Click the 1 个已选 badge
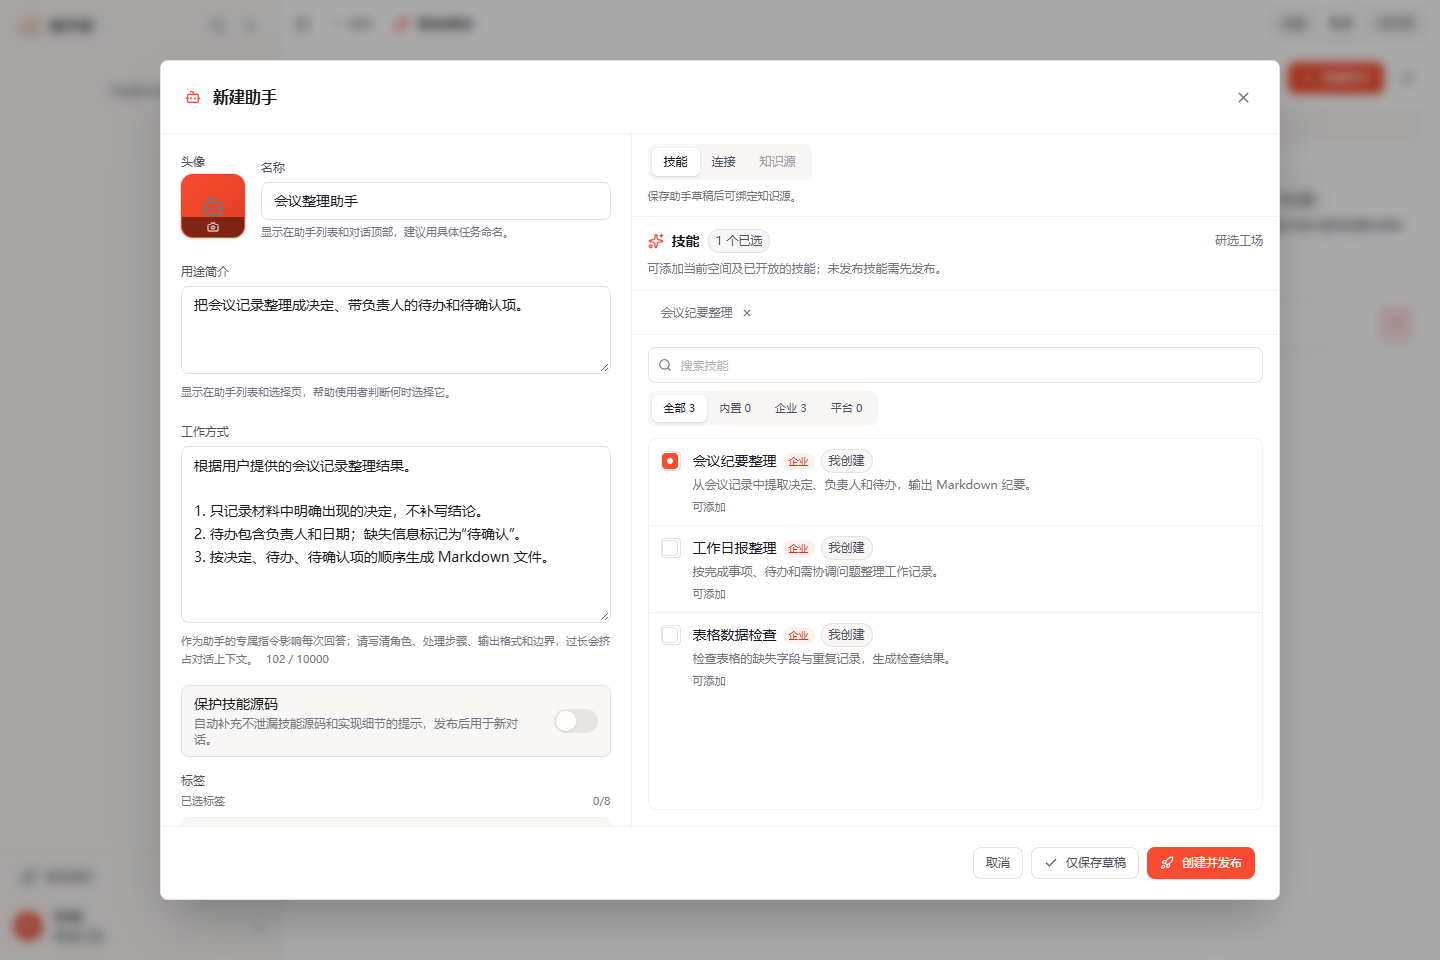The height and width of the screenshot is (960, 1440). [x=739, y=241]
